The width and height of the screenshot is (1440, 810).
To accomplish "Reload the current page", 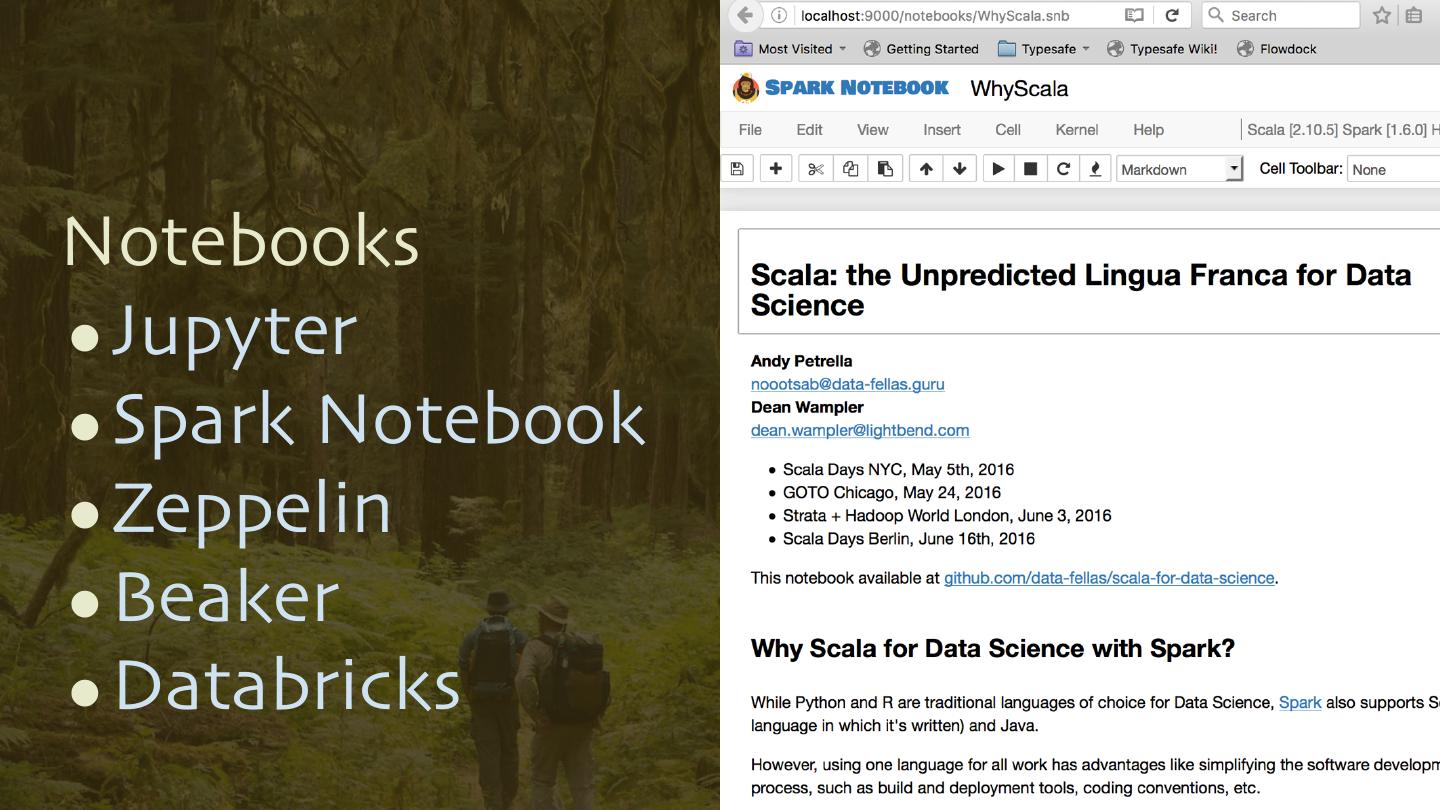I will tap(1172, 15).
